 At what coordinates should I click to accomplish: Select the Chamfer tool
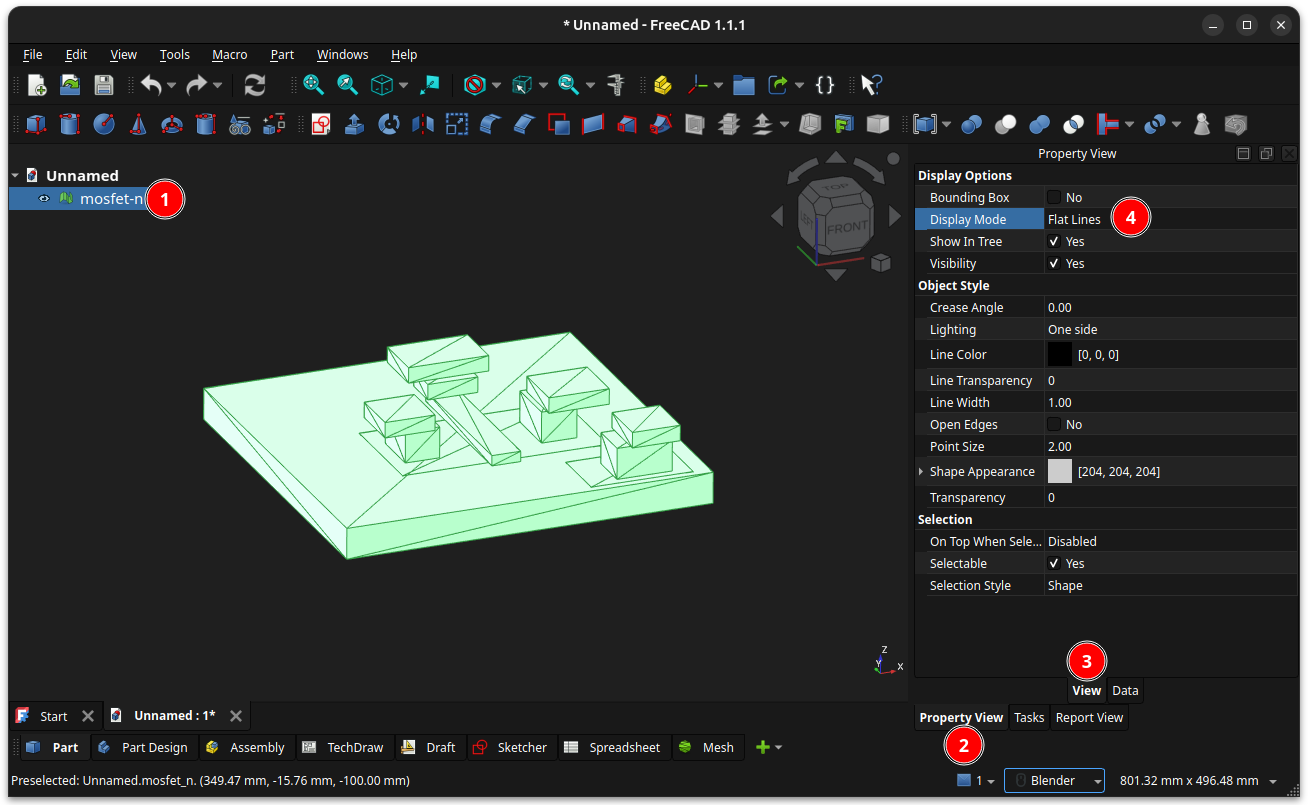click(524, 124)
